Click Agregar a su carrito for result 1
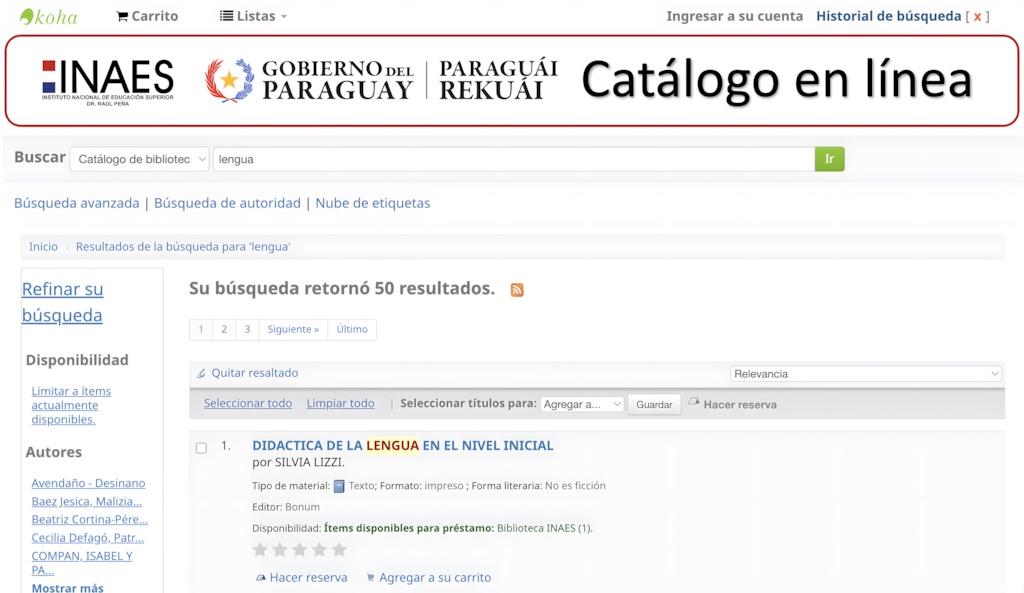 pyautogui.click(x=428, y=577)
